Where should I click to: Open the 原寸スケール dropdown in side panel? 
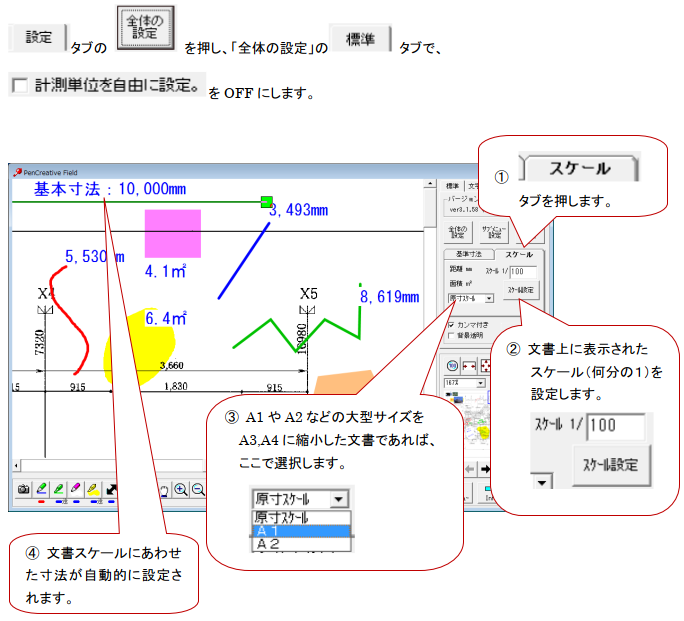[x=469, y=298]
